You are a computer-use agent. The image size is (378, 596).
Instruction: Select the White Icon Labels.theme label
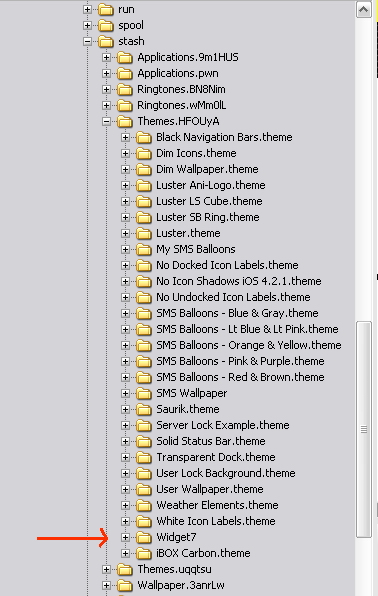216,521
